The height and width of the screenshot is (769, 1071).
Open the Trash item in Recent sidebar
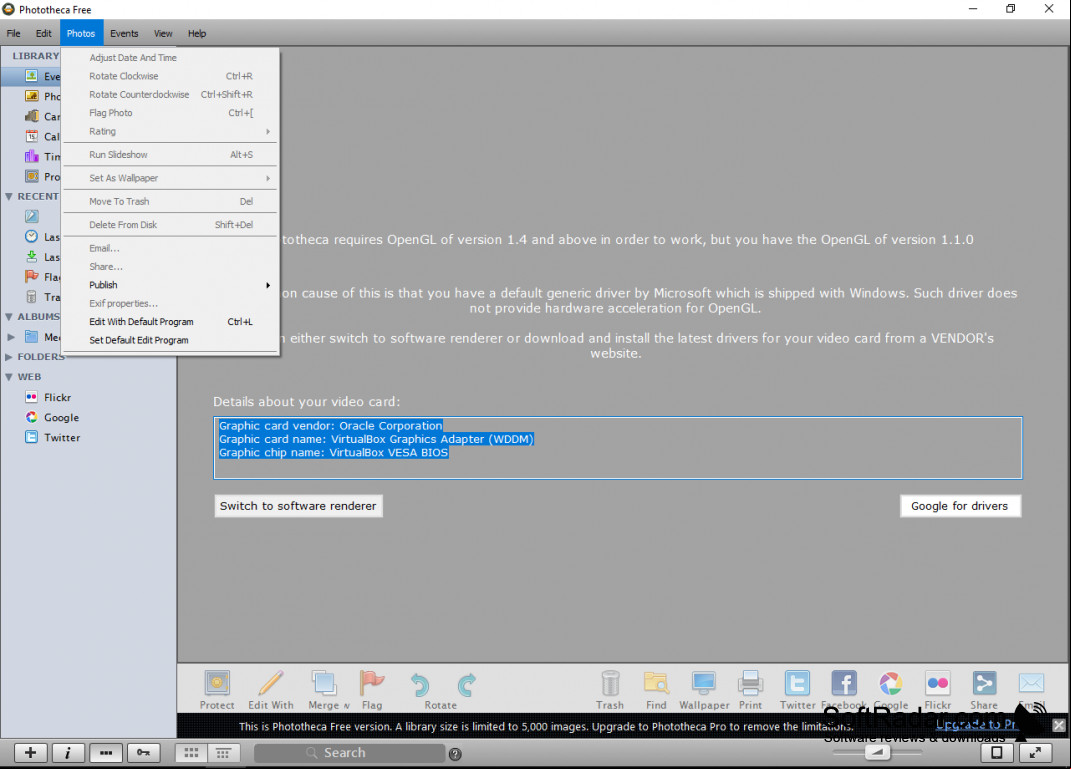point(31,296)
